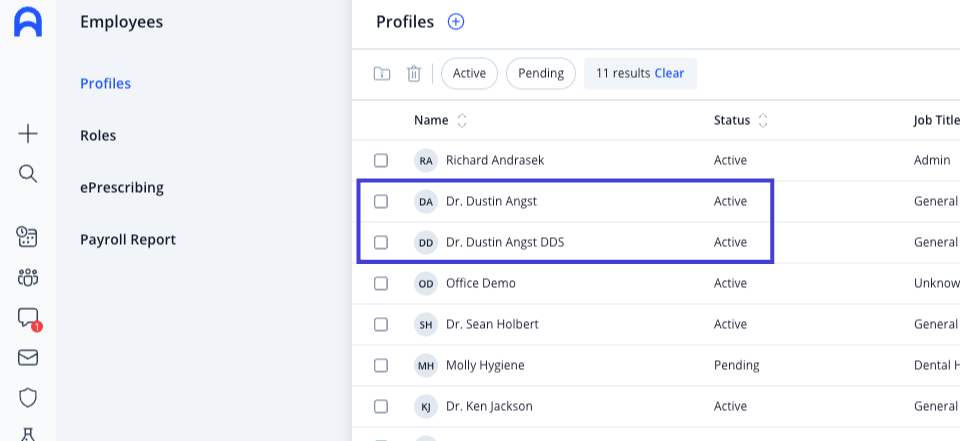This screenshot has width=960, height=441.
Task: Click the Employees section heading
Action: click(121, 23)
